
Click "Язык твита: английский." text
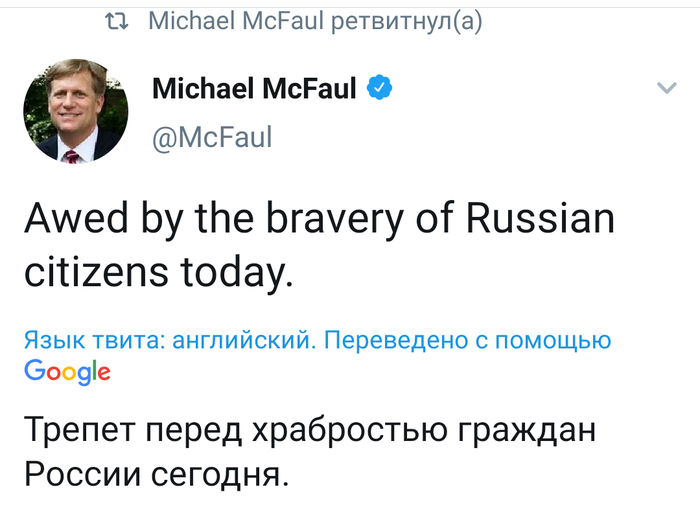[x=169, y=341]
